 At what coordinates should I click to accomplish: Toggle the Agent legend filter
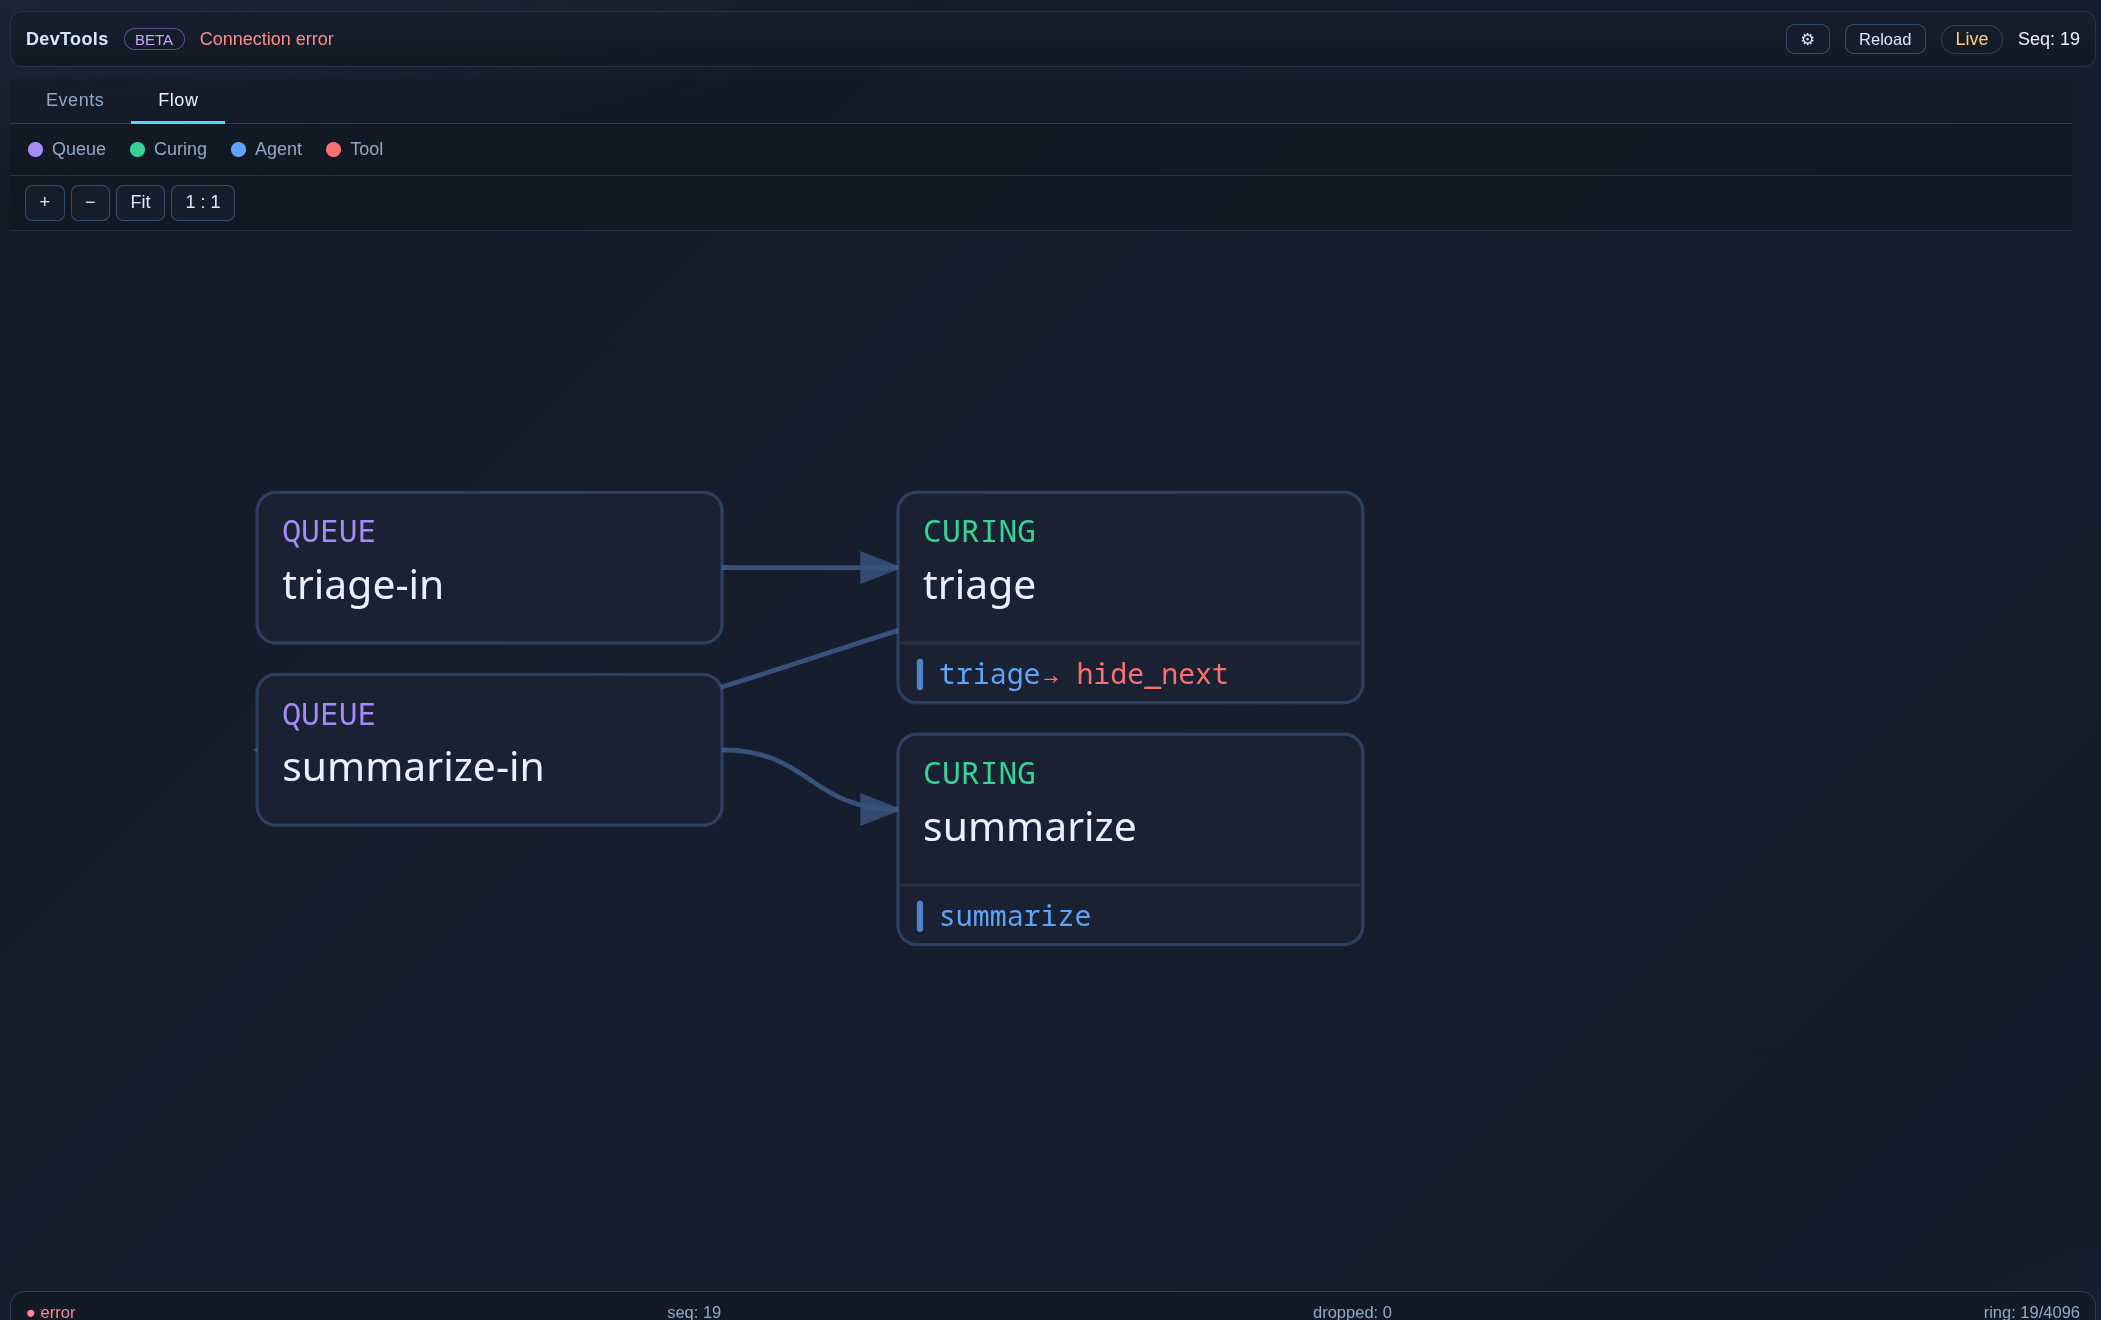click(x=266, y=149)
